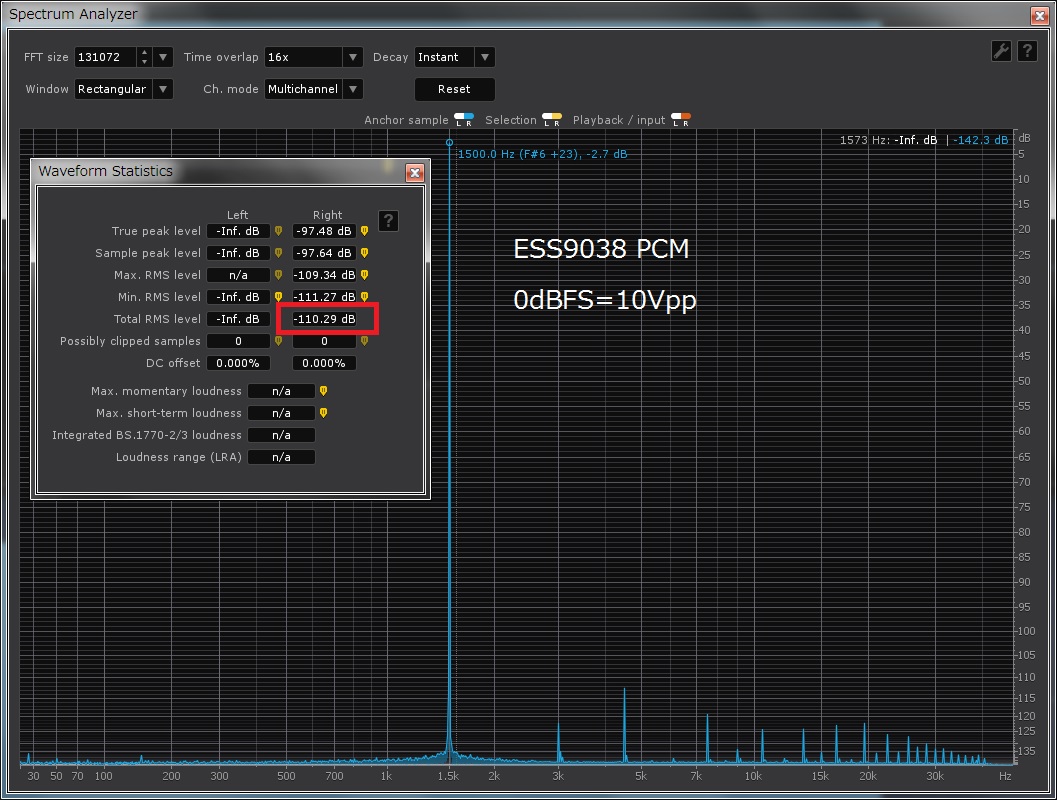Jump to Right true peak level marker

(x=365, y=231)
